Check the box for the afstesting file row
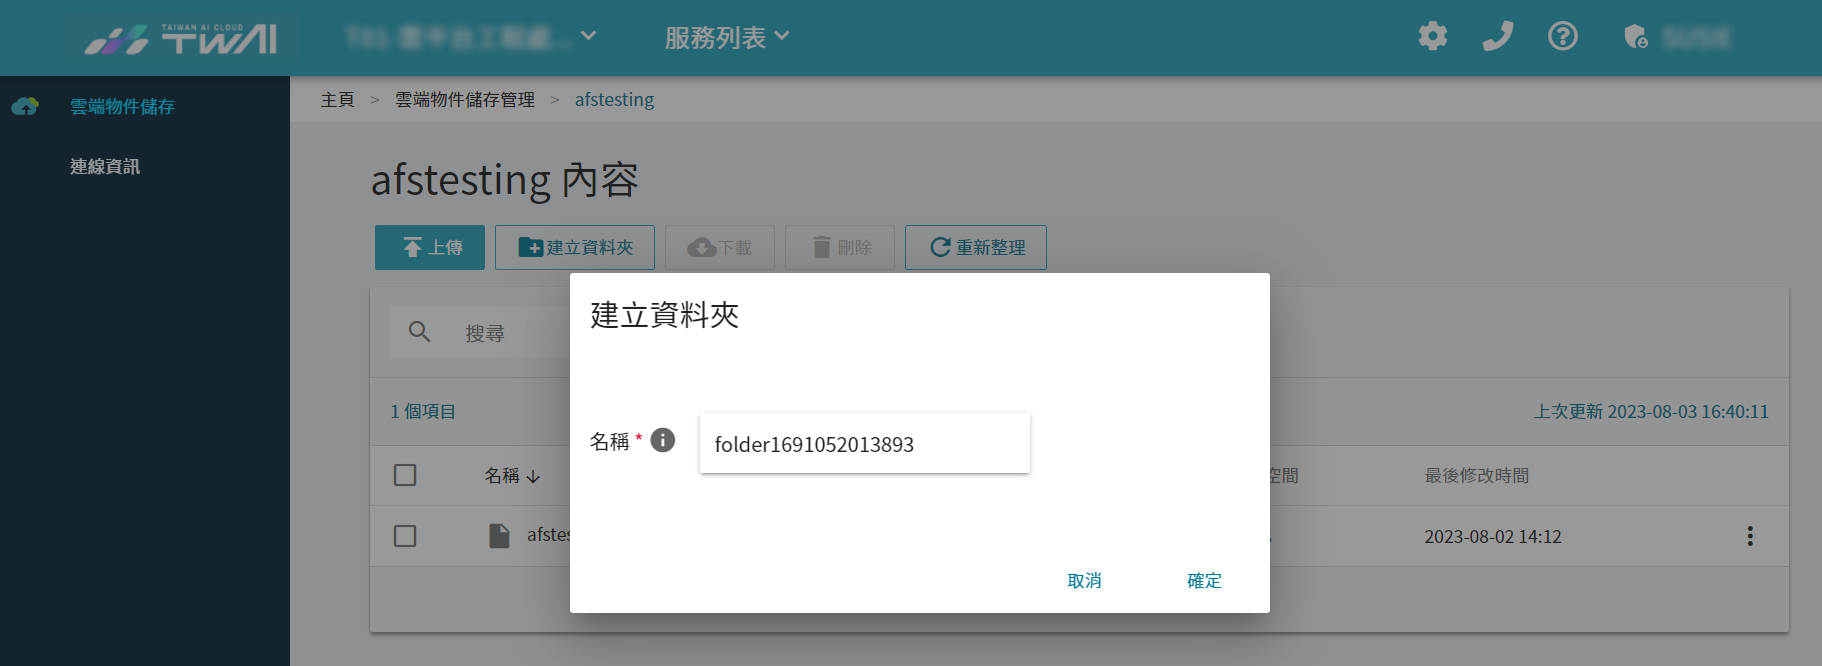The height and width of the screenshot is (666, 1822). point(405,536)
